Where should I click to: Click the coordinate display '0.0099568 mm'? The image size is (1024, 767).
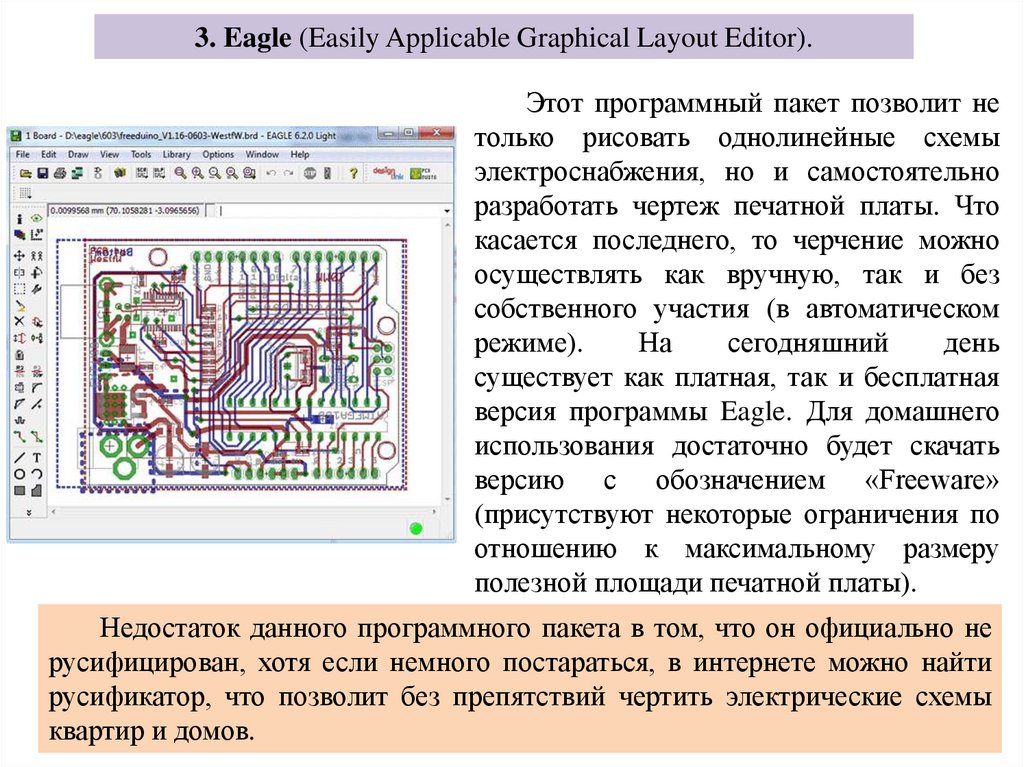[x=125, y=210]
